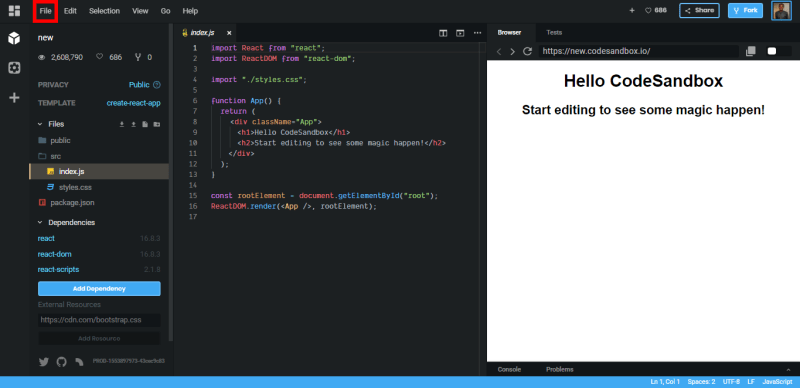
Task: Like the sandbox via heart icon in header
Action: tap(648, 10)
